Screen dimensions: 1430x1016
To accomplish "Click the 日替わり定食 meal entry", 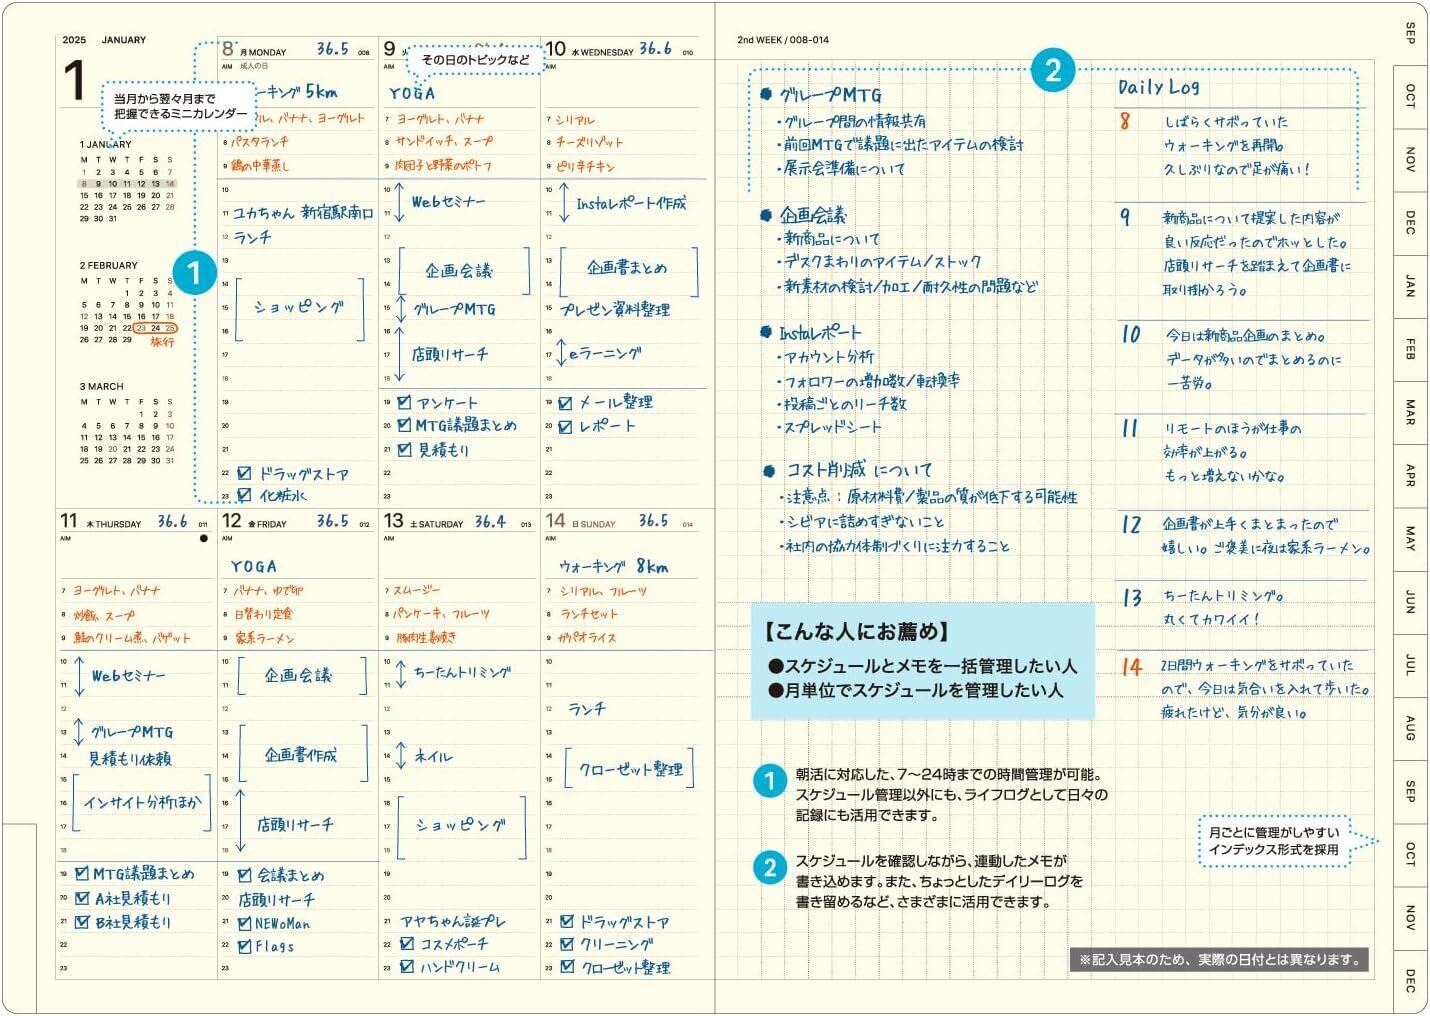I will [263, 614].
